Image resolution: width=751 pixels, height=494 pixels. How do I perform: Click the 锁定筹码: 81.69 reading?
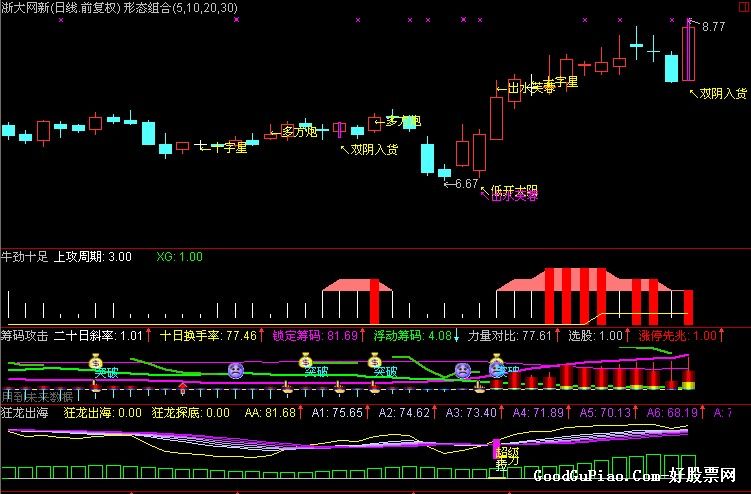coord(315,336)
